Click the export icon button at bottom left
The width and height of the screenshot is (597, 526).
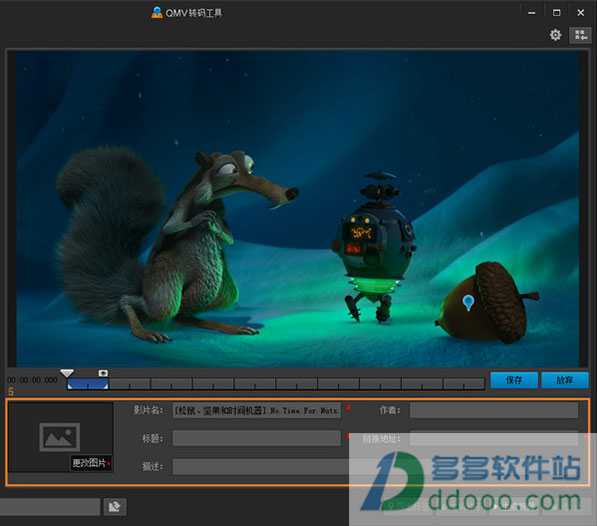115,507
